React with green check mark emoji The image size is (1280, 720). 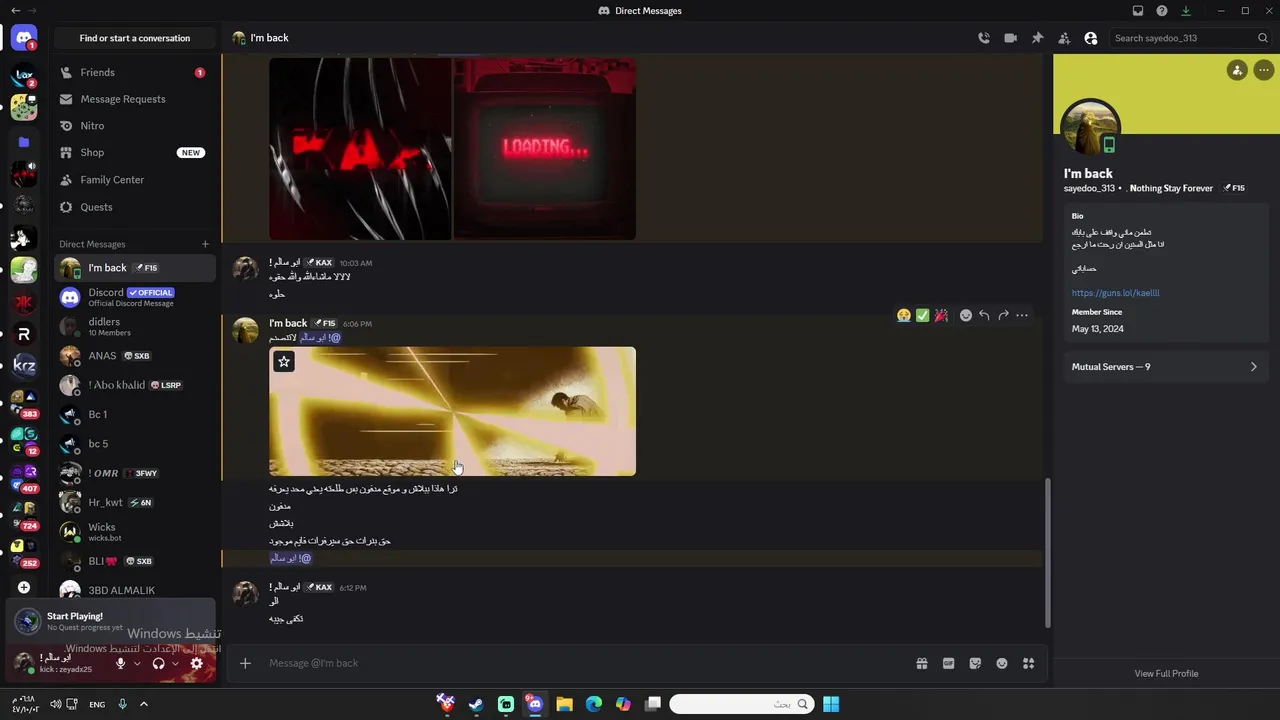923,315
